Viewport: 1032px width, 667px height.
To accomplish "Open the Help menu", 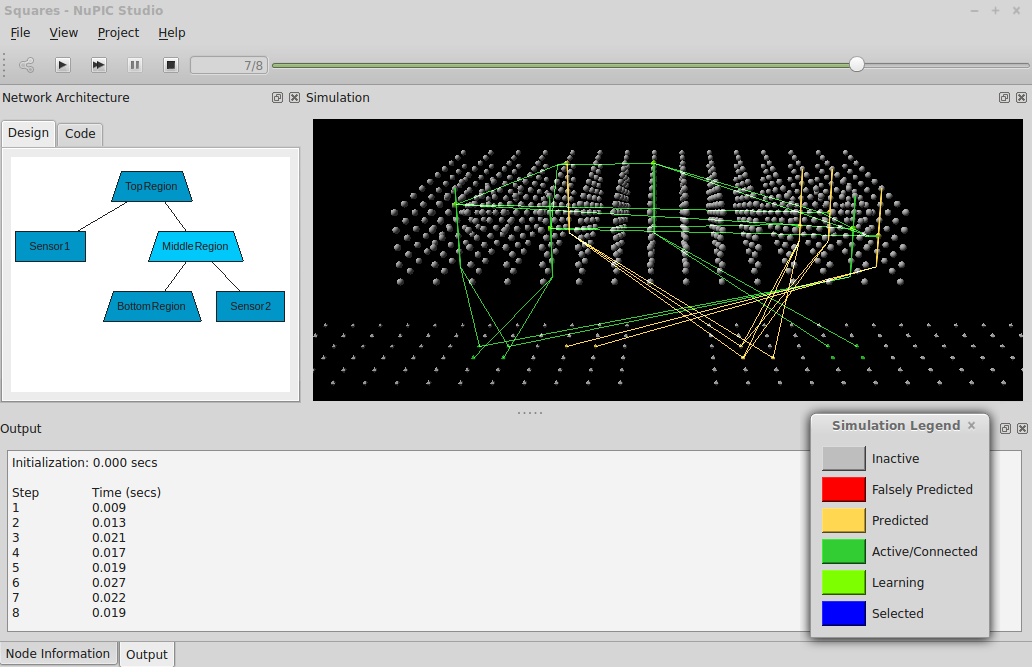I will (172, 33).
